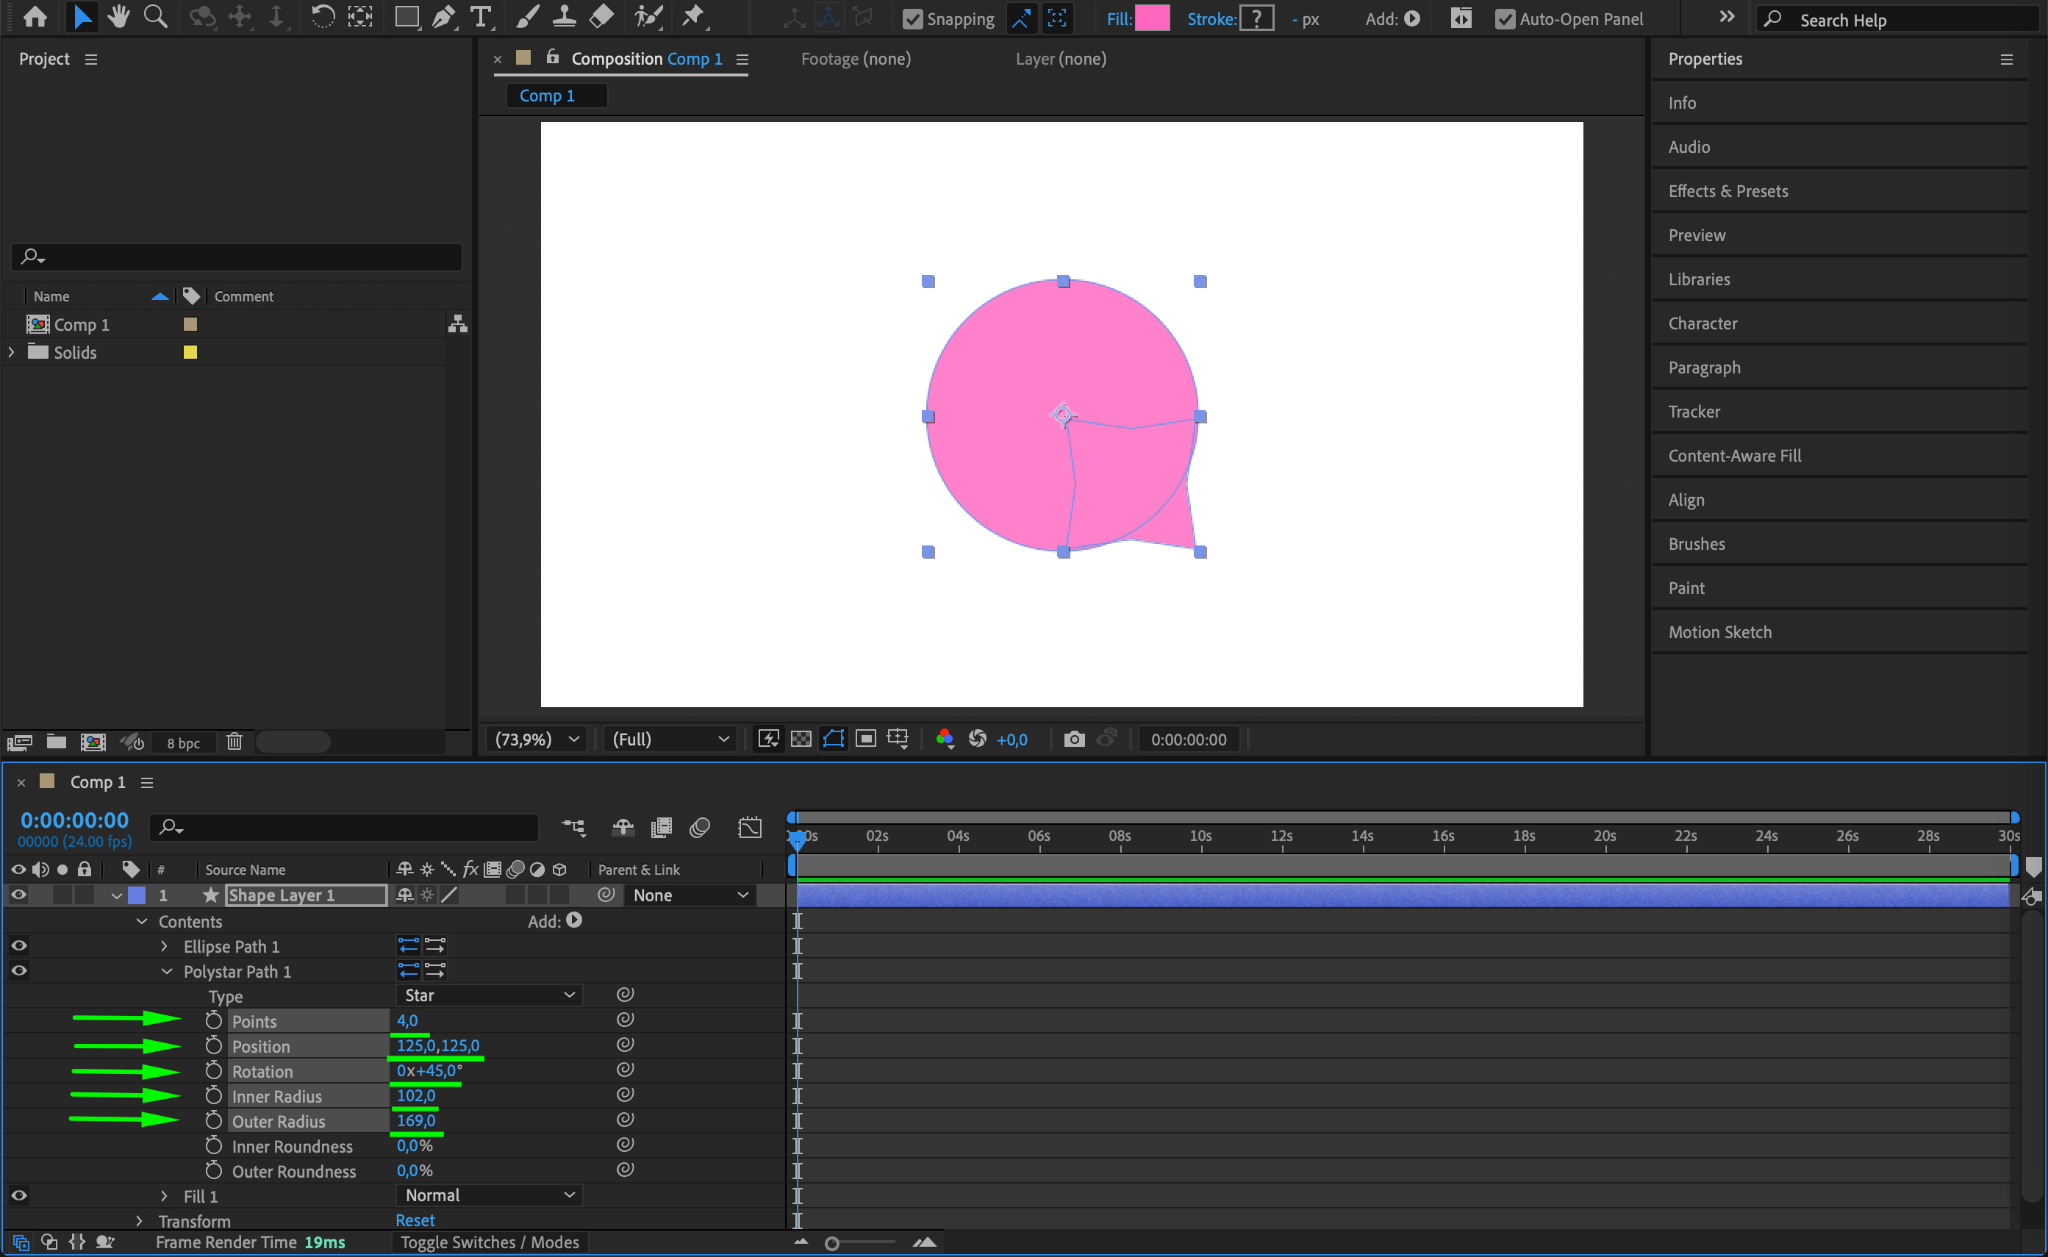Image resolution: width=2048 pixels, height=1257 pixels.
Task: Toggle transparency grid in viewer
Action: (801, 739)
